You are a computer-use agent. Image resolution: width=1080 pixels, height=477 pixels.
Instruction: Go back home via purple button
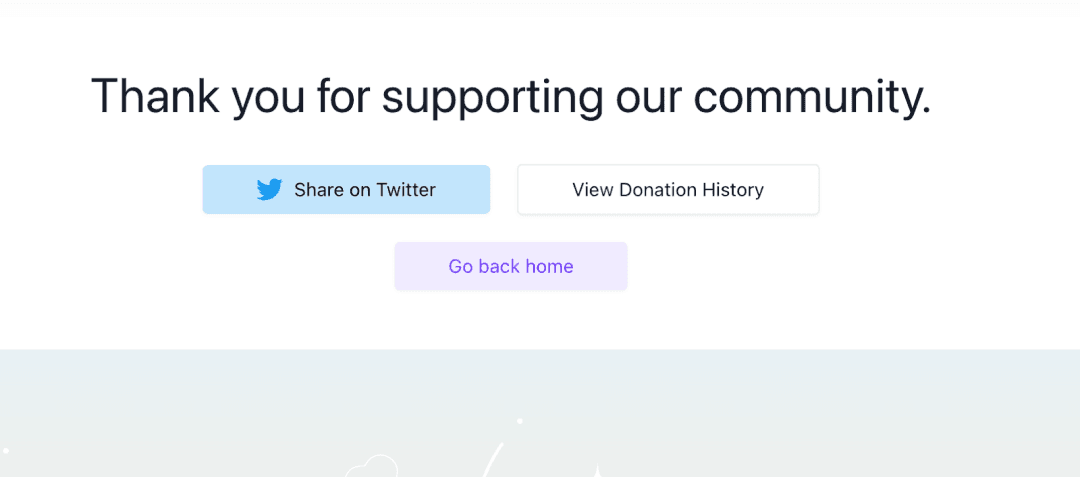click(x=510, y=266)
